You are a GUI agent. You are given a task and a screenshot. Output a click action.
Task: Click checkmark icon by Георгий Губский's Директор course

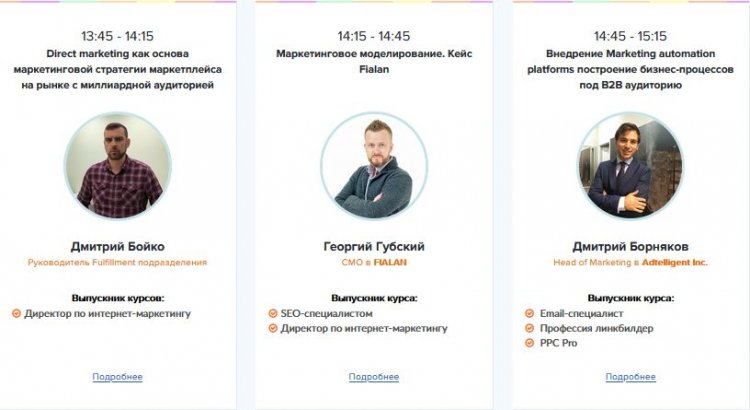coord(273,329)
